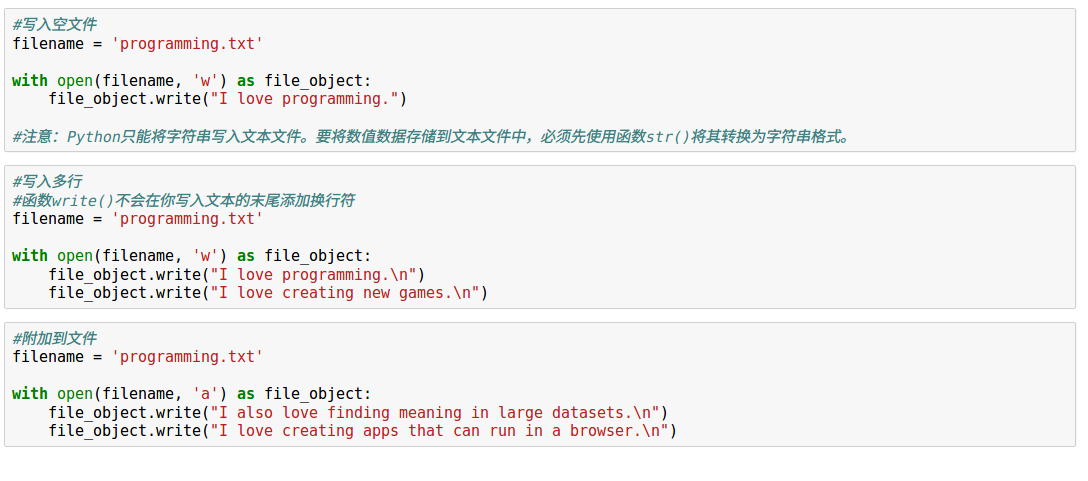The width and height of the screenshot is (1088, 481).
Task: Click the with keyword in first cell
Action: pos(30,81)
